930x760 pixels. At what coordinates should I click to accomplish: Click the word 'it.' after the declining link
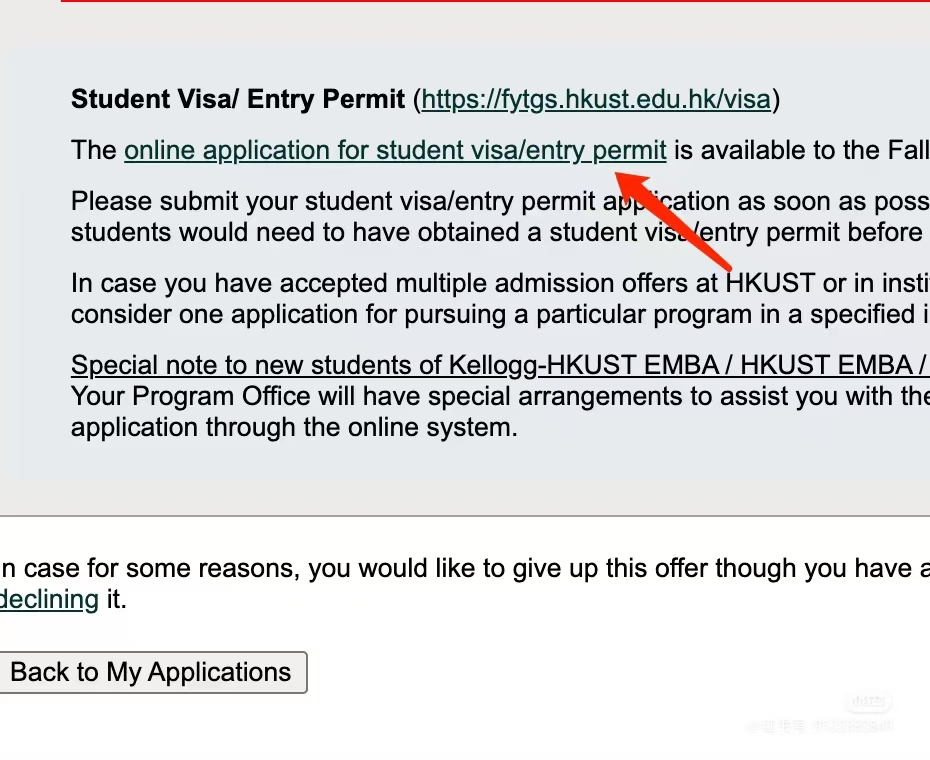coord(116,599)
